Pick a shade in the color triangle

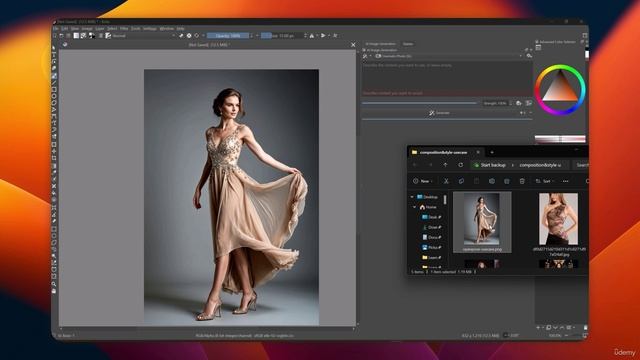tap(560, 91)
